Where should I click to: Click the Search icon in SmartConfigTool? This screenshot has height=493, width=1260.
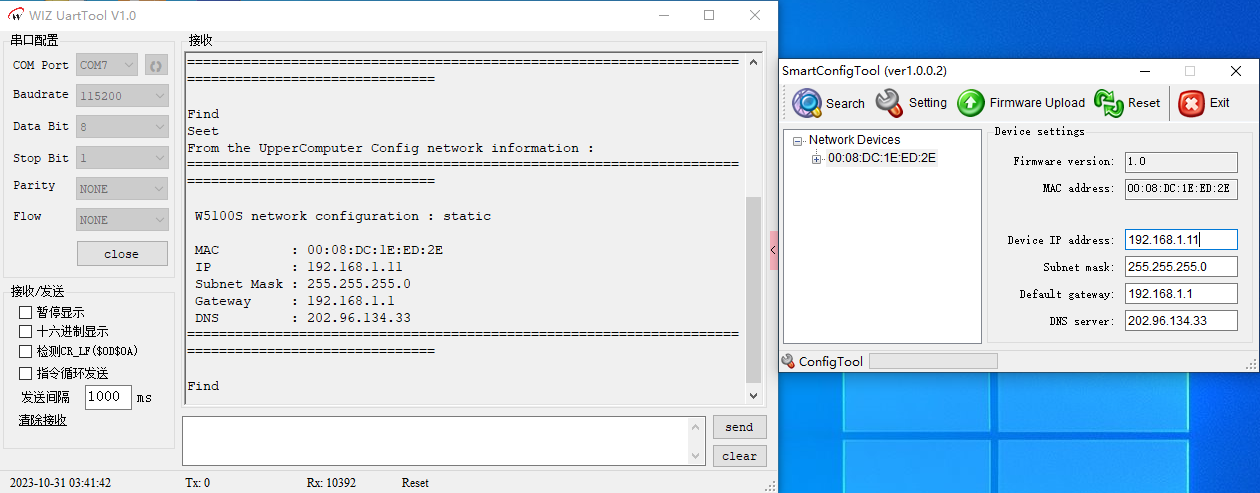pos(807,103)
